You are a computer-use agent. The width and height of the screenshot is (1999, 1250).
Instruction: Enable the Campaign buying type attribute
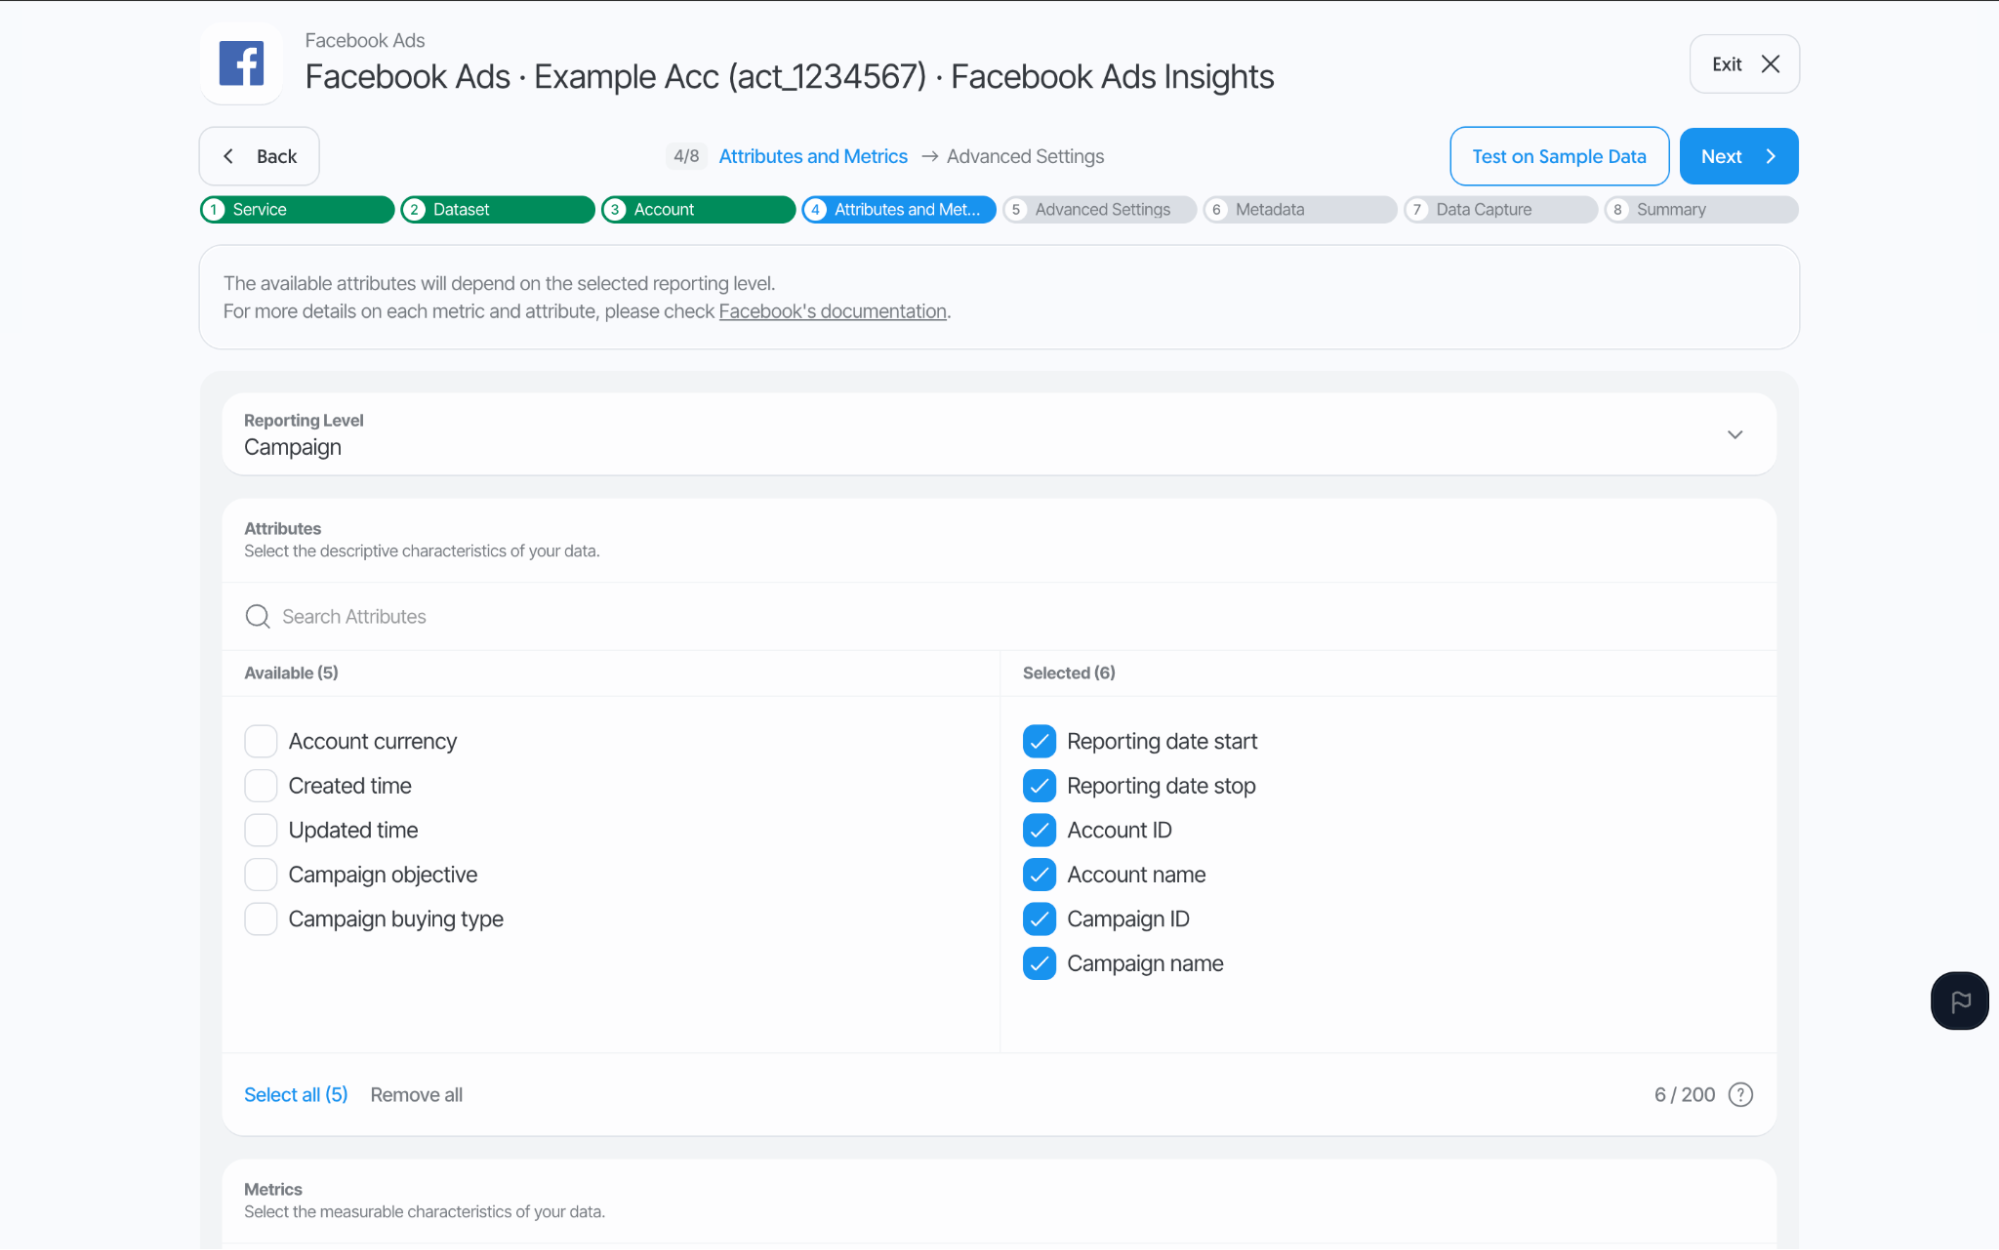(261, 919)
